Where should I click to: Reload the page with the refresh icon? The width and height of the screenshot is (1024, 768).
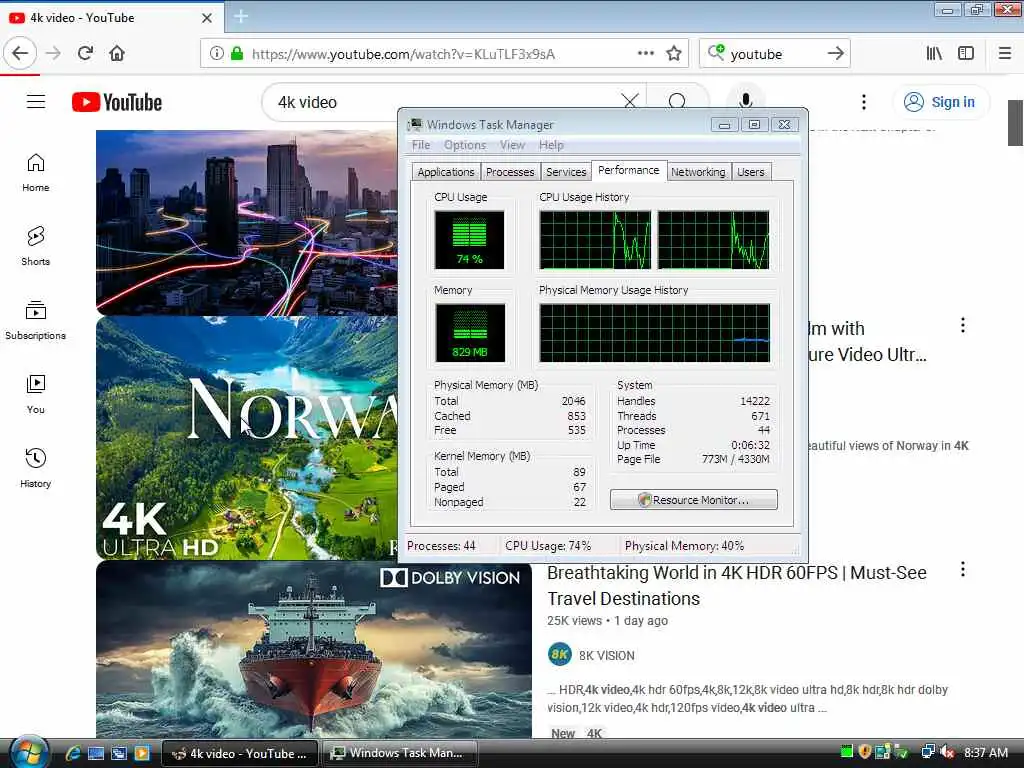tap(85, 54)
